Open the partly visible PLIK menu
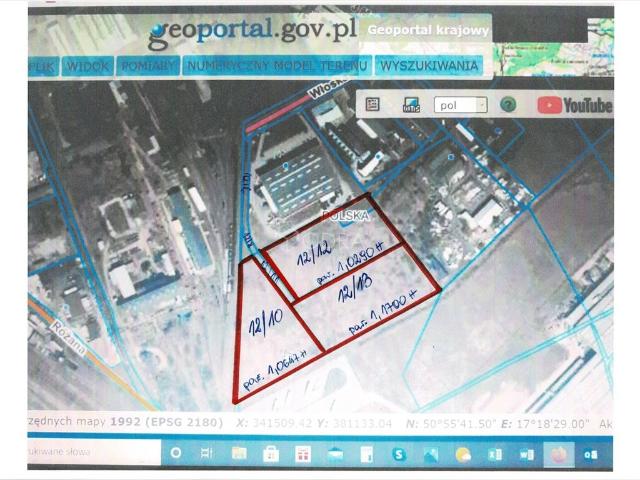Image resolution: width=640 pixels, height=480 pixels. [43, 67]
